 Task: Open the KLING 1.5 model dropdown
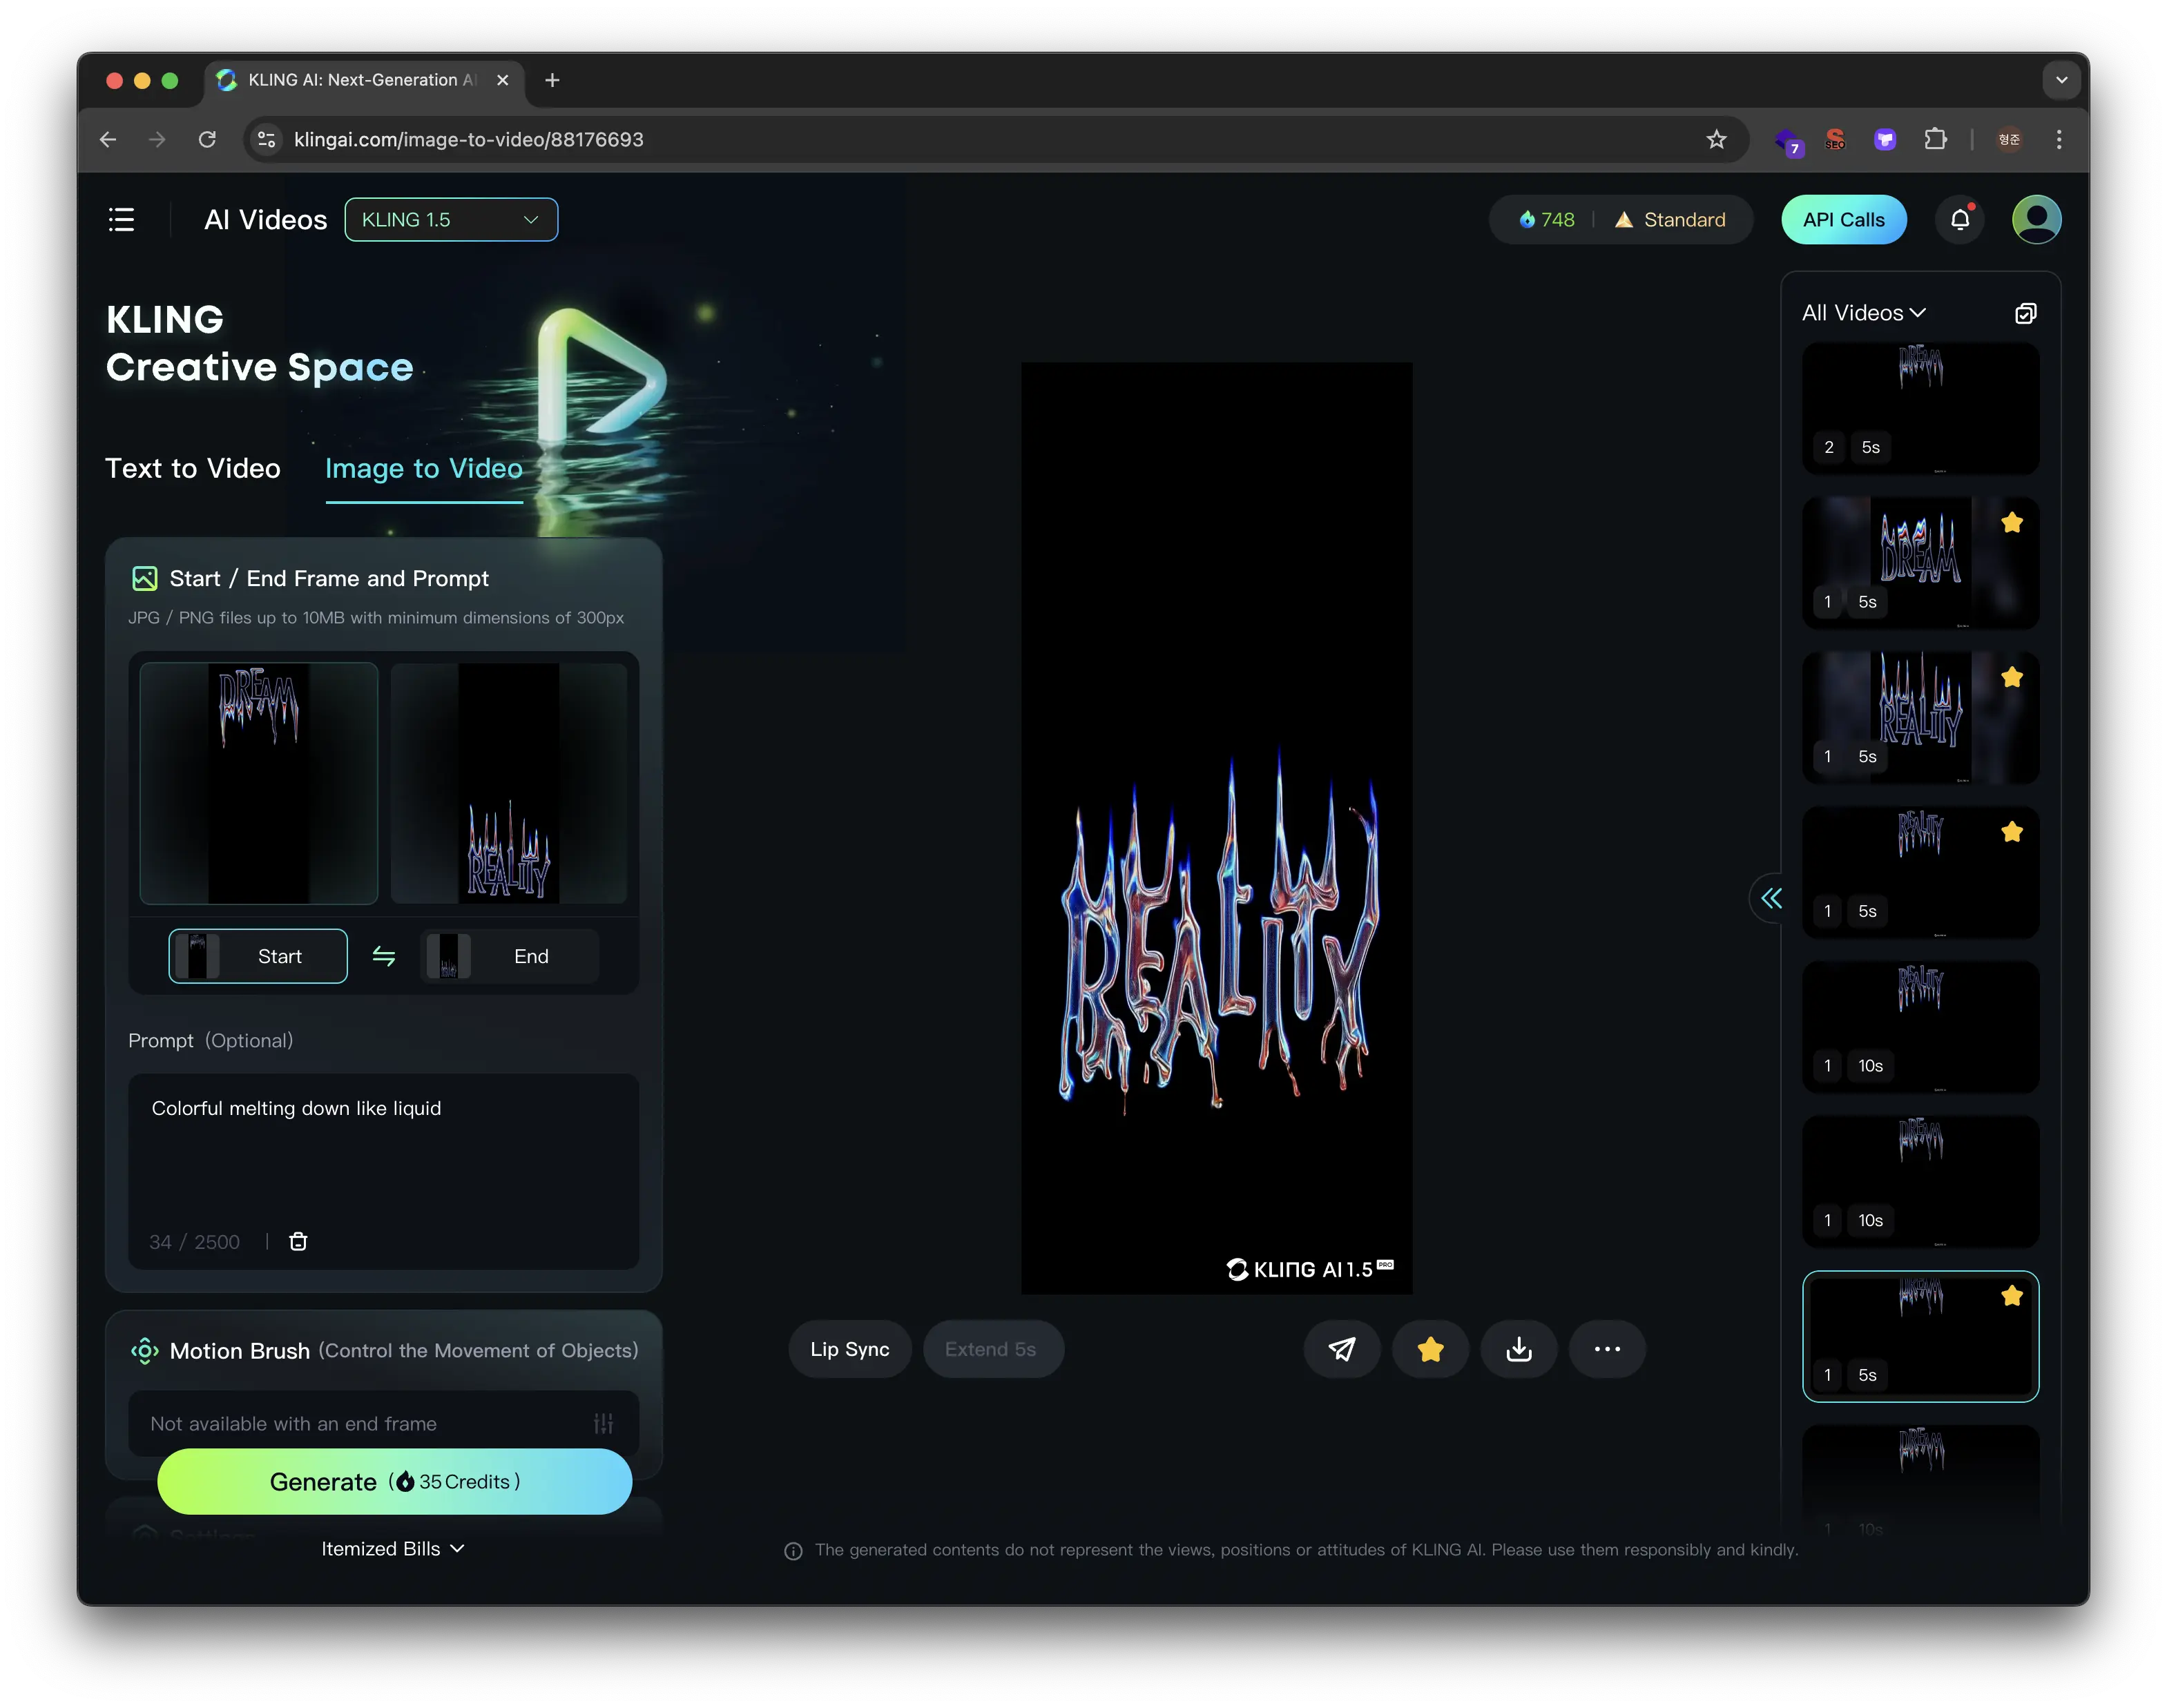(x=451, y=219)
